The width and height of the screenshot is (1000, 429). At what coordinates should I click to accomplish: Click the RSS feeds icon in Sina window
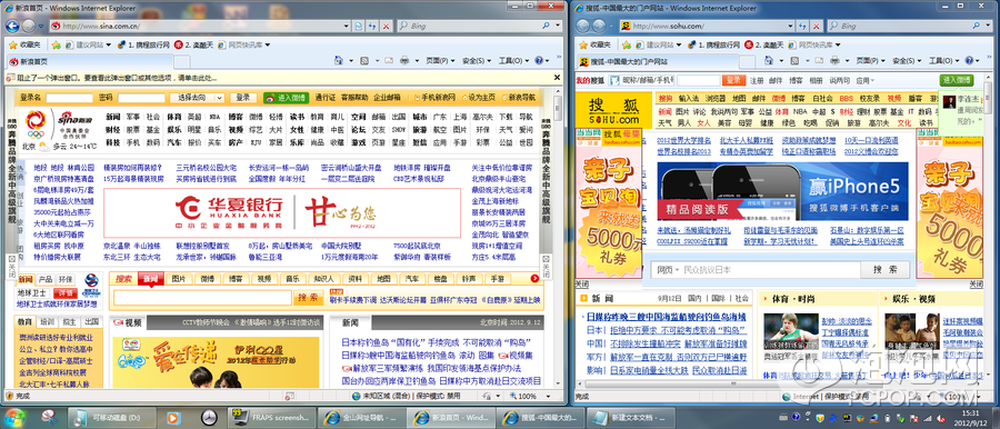point(367,61)
